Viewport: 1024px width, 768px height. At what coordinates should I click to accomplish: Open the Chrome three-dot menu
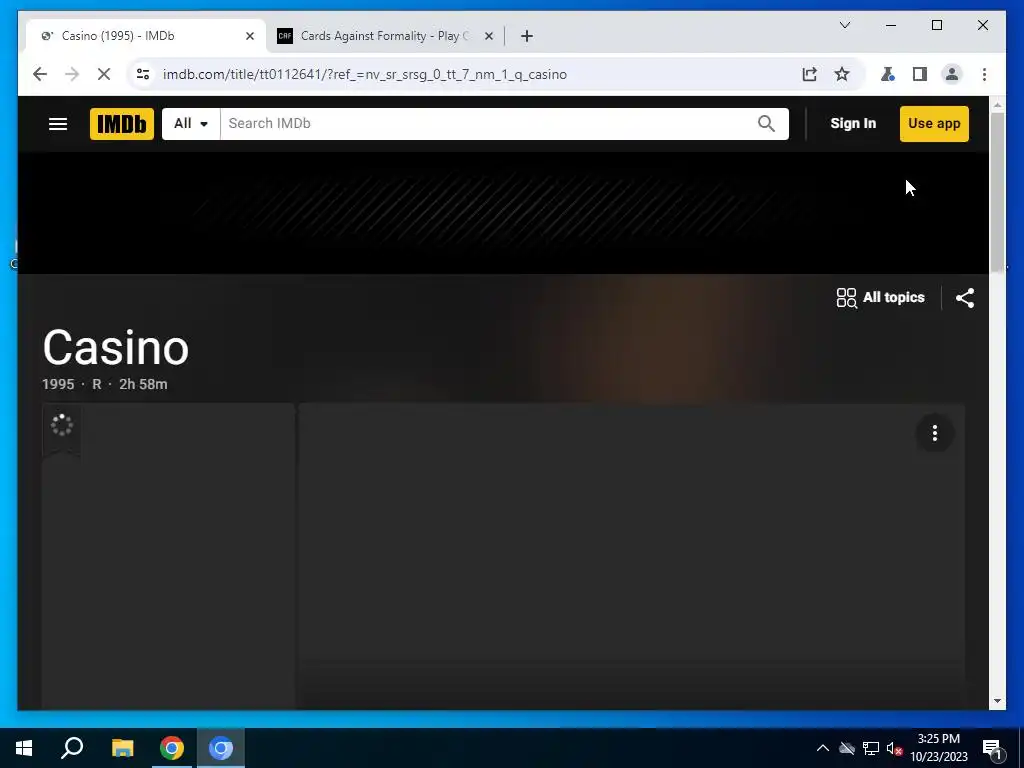[x=984, y=74]
